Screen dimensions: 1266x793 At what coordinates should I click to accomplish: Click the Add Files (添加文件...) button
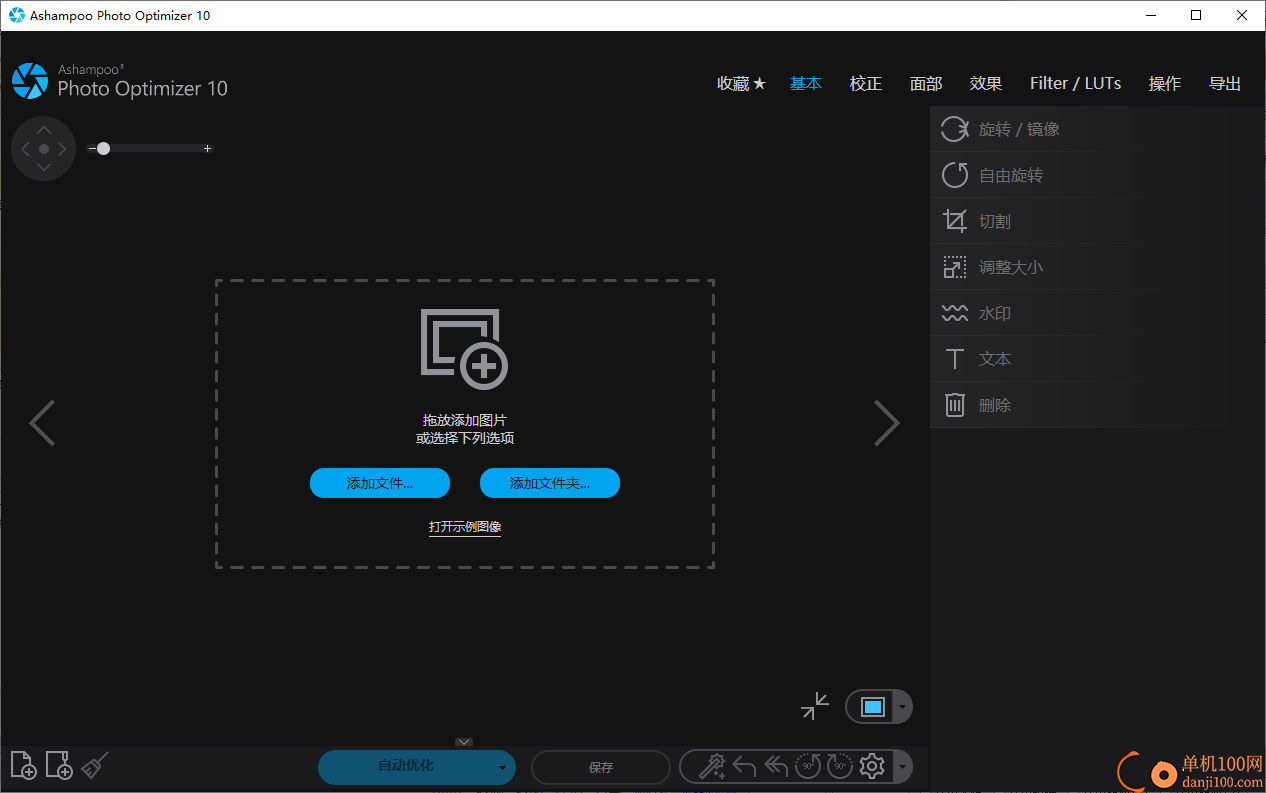click(380, 483)
